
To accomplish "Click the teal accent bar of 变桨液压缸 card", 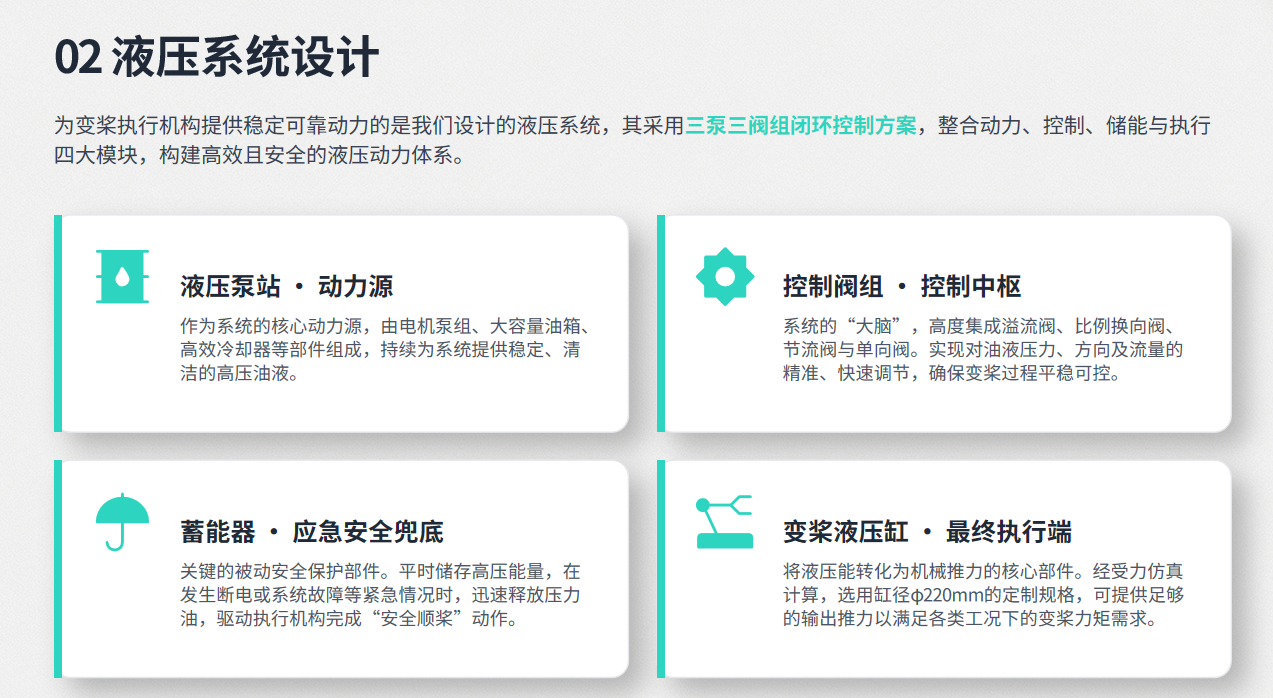I will 661,568.
